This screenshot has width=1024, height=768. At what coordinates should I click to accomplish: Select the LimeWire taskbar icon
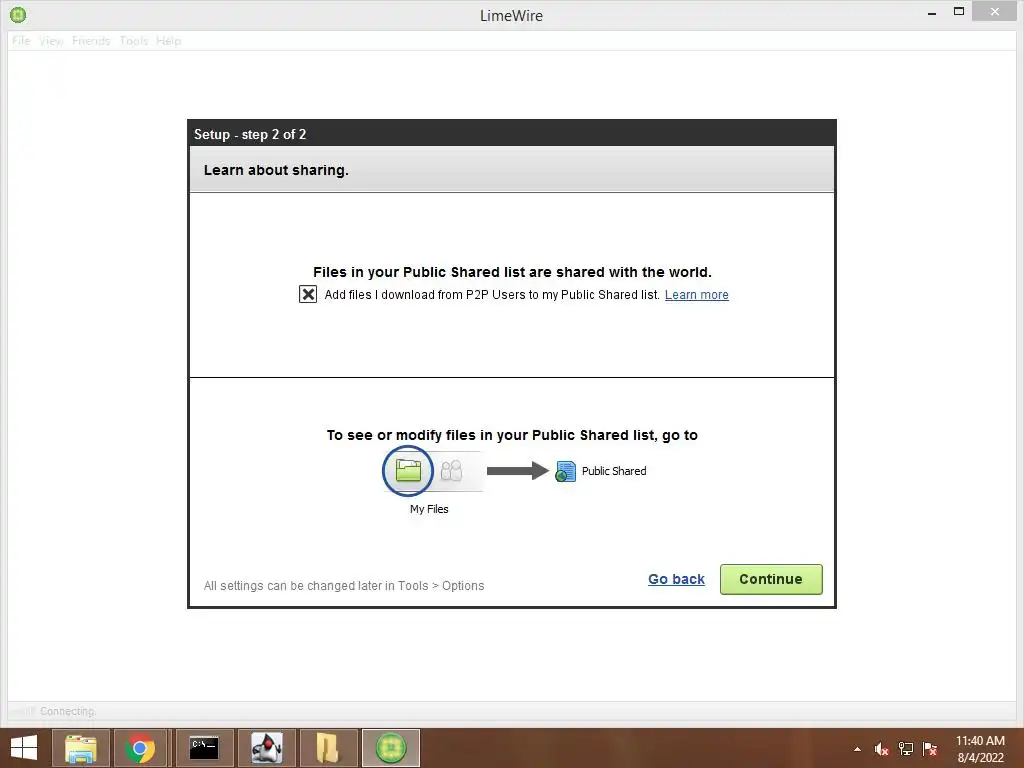[391, 748]
